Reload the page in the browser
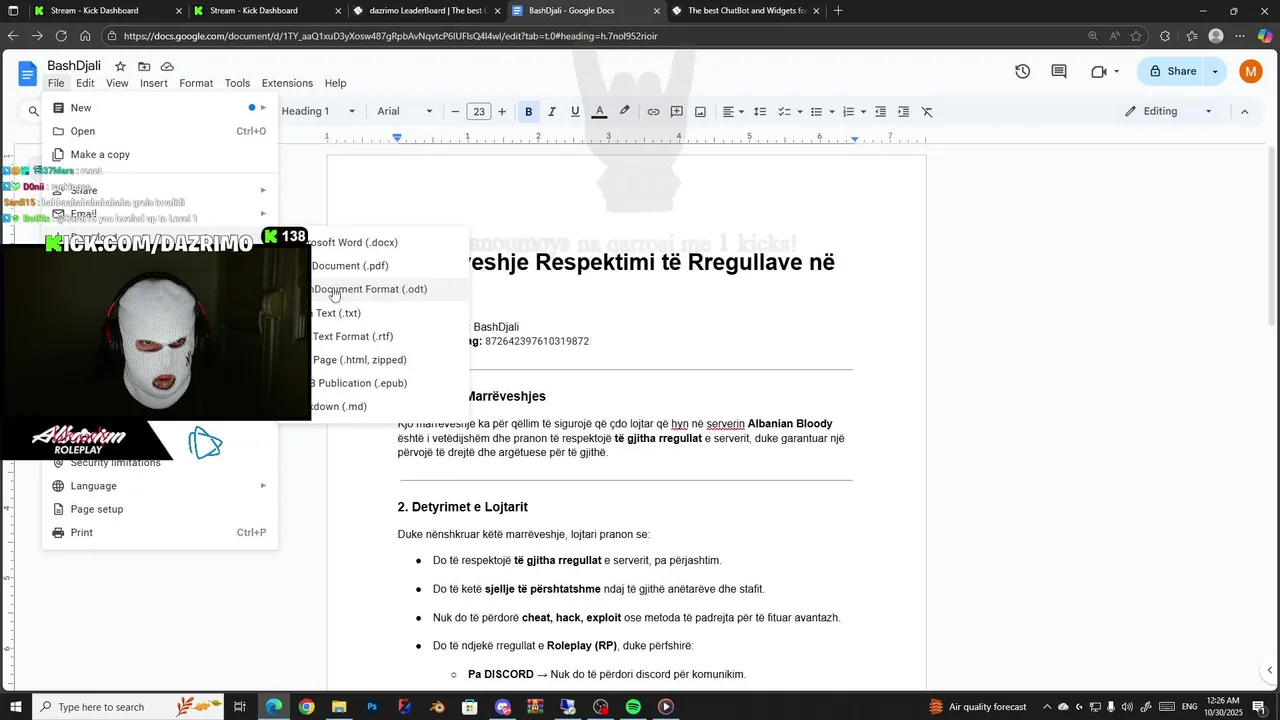This screenshot has height=720, width=1280. coord(61,36)
